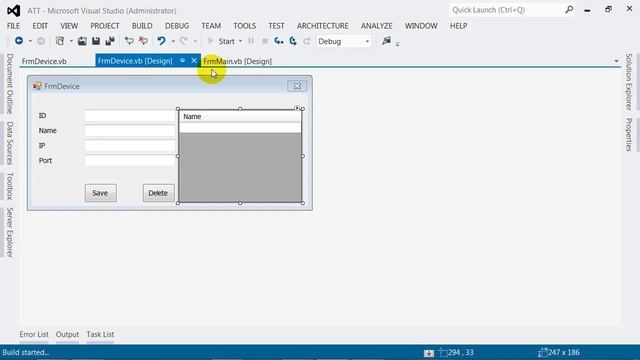Close the FrmDevice.vb [Design] tab
Screen dimensions: 640x360
coord(194,61)
